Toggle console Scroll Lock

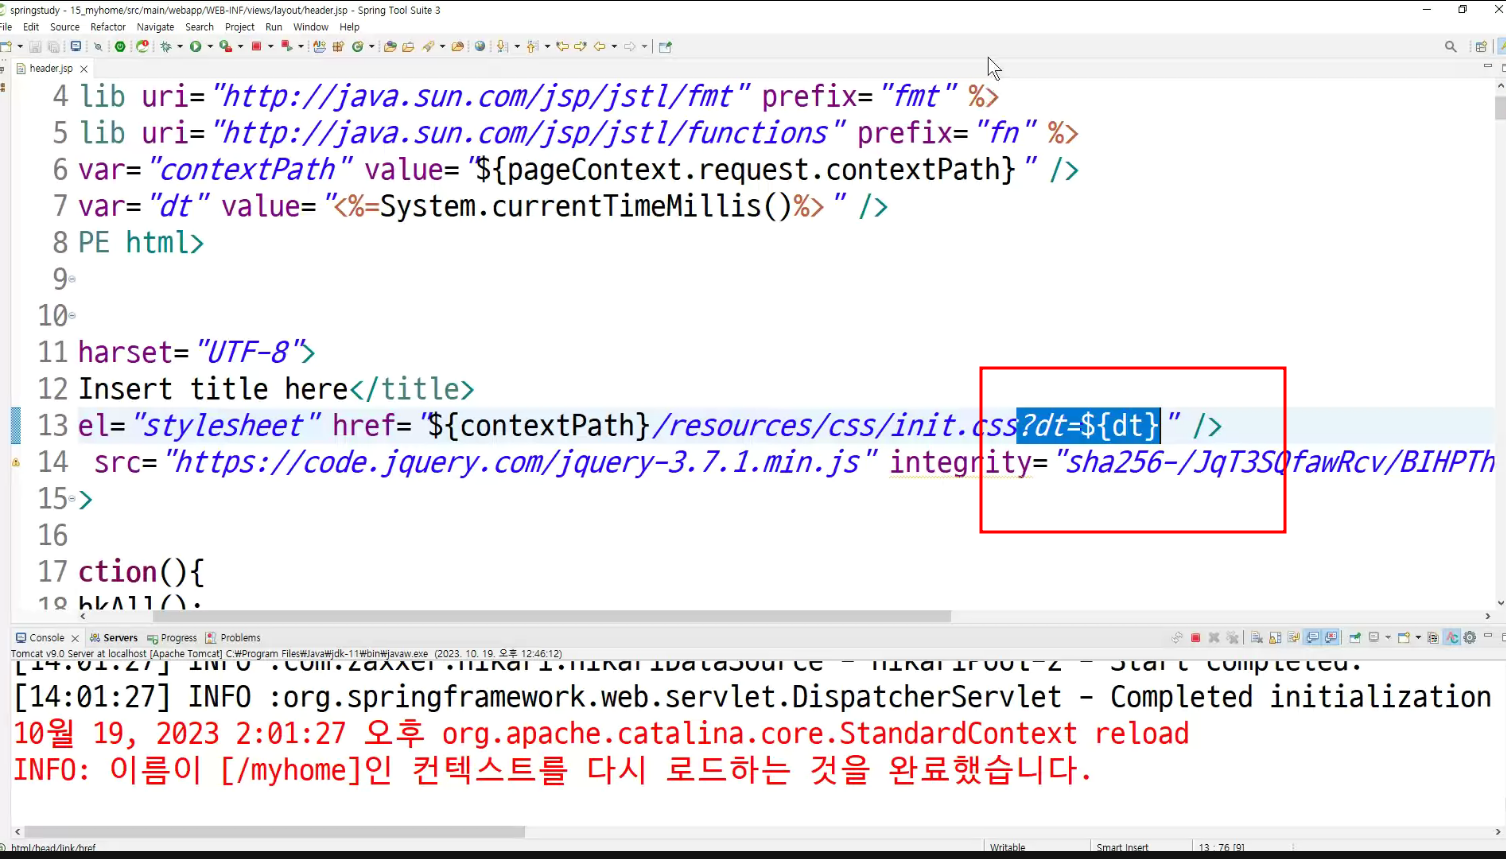[1275, 637]
